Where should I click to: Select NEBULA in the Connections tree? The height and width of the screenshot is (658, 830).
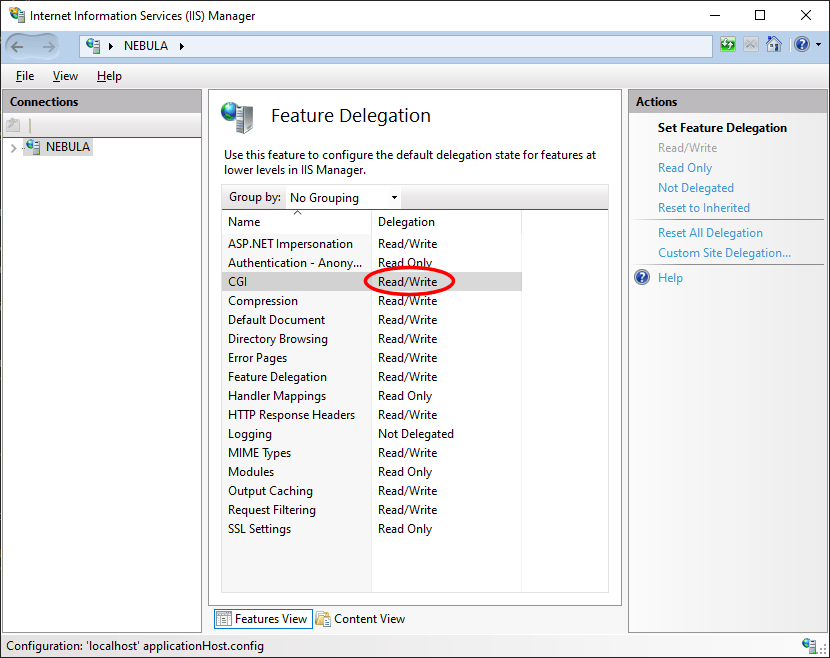click(x=68, y=147)
